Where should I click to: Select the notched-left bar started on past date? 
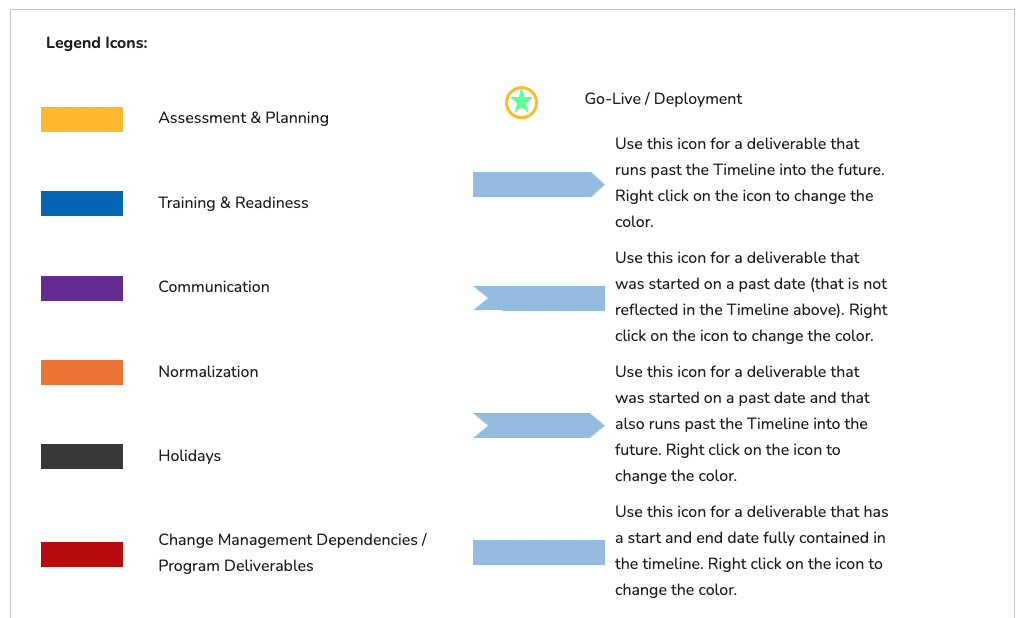[539, 299]
